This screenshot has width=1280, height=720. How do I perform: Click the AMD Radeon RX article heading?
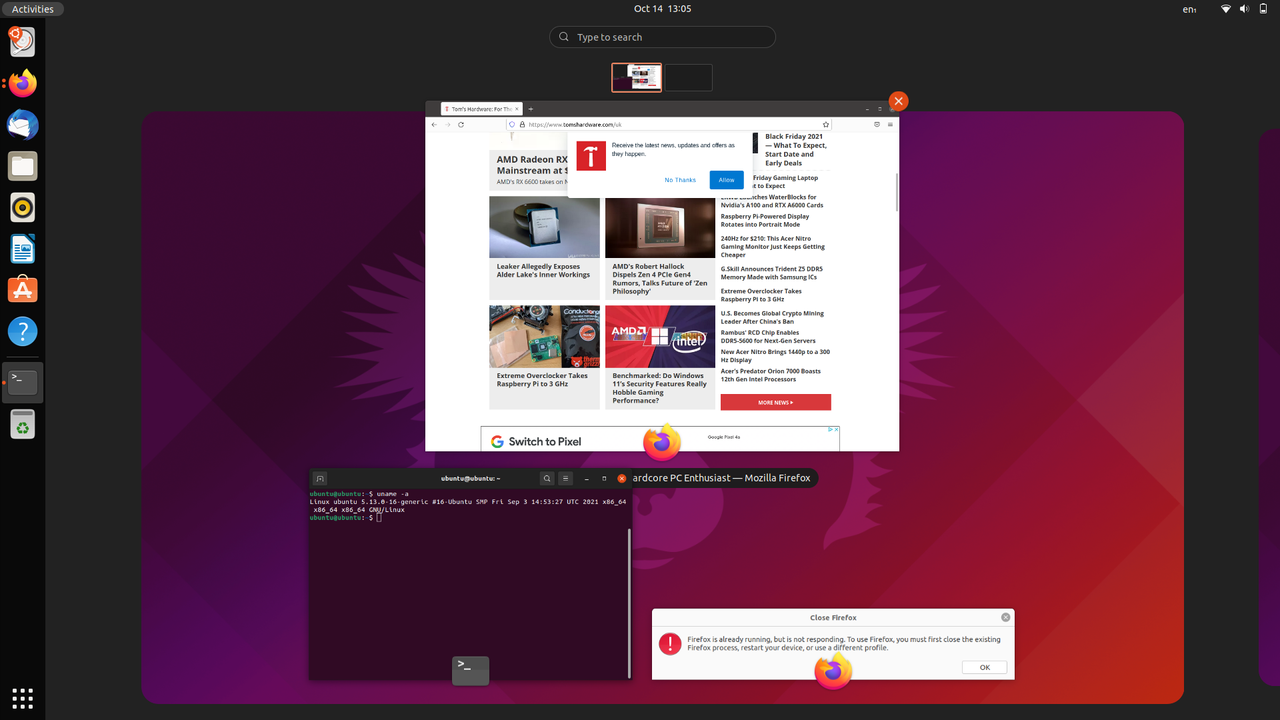pos(532,165)
